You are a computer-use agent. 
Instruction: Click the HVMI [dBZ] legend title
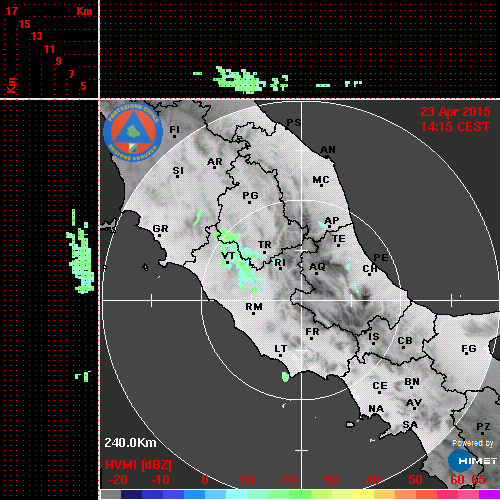(x=138, y=465)
